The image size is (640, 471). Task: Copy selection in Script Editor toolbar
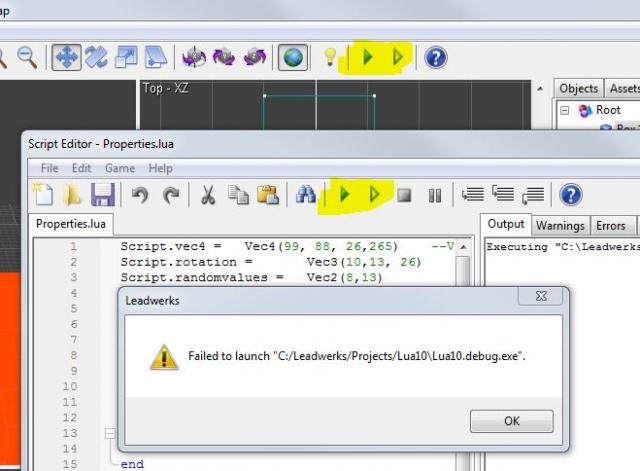coord(238,195)
